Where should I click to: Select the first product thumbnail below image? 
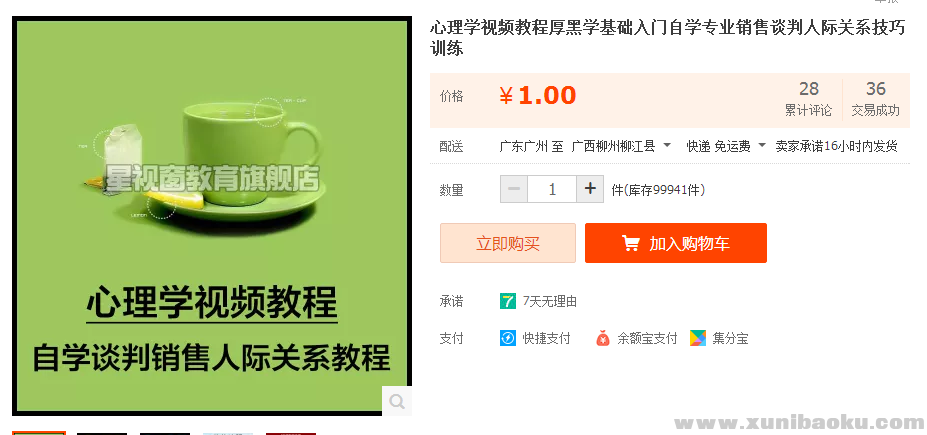(x=39, y=433)
